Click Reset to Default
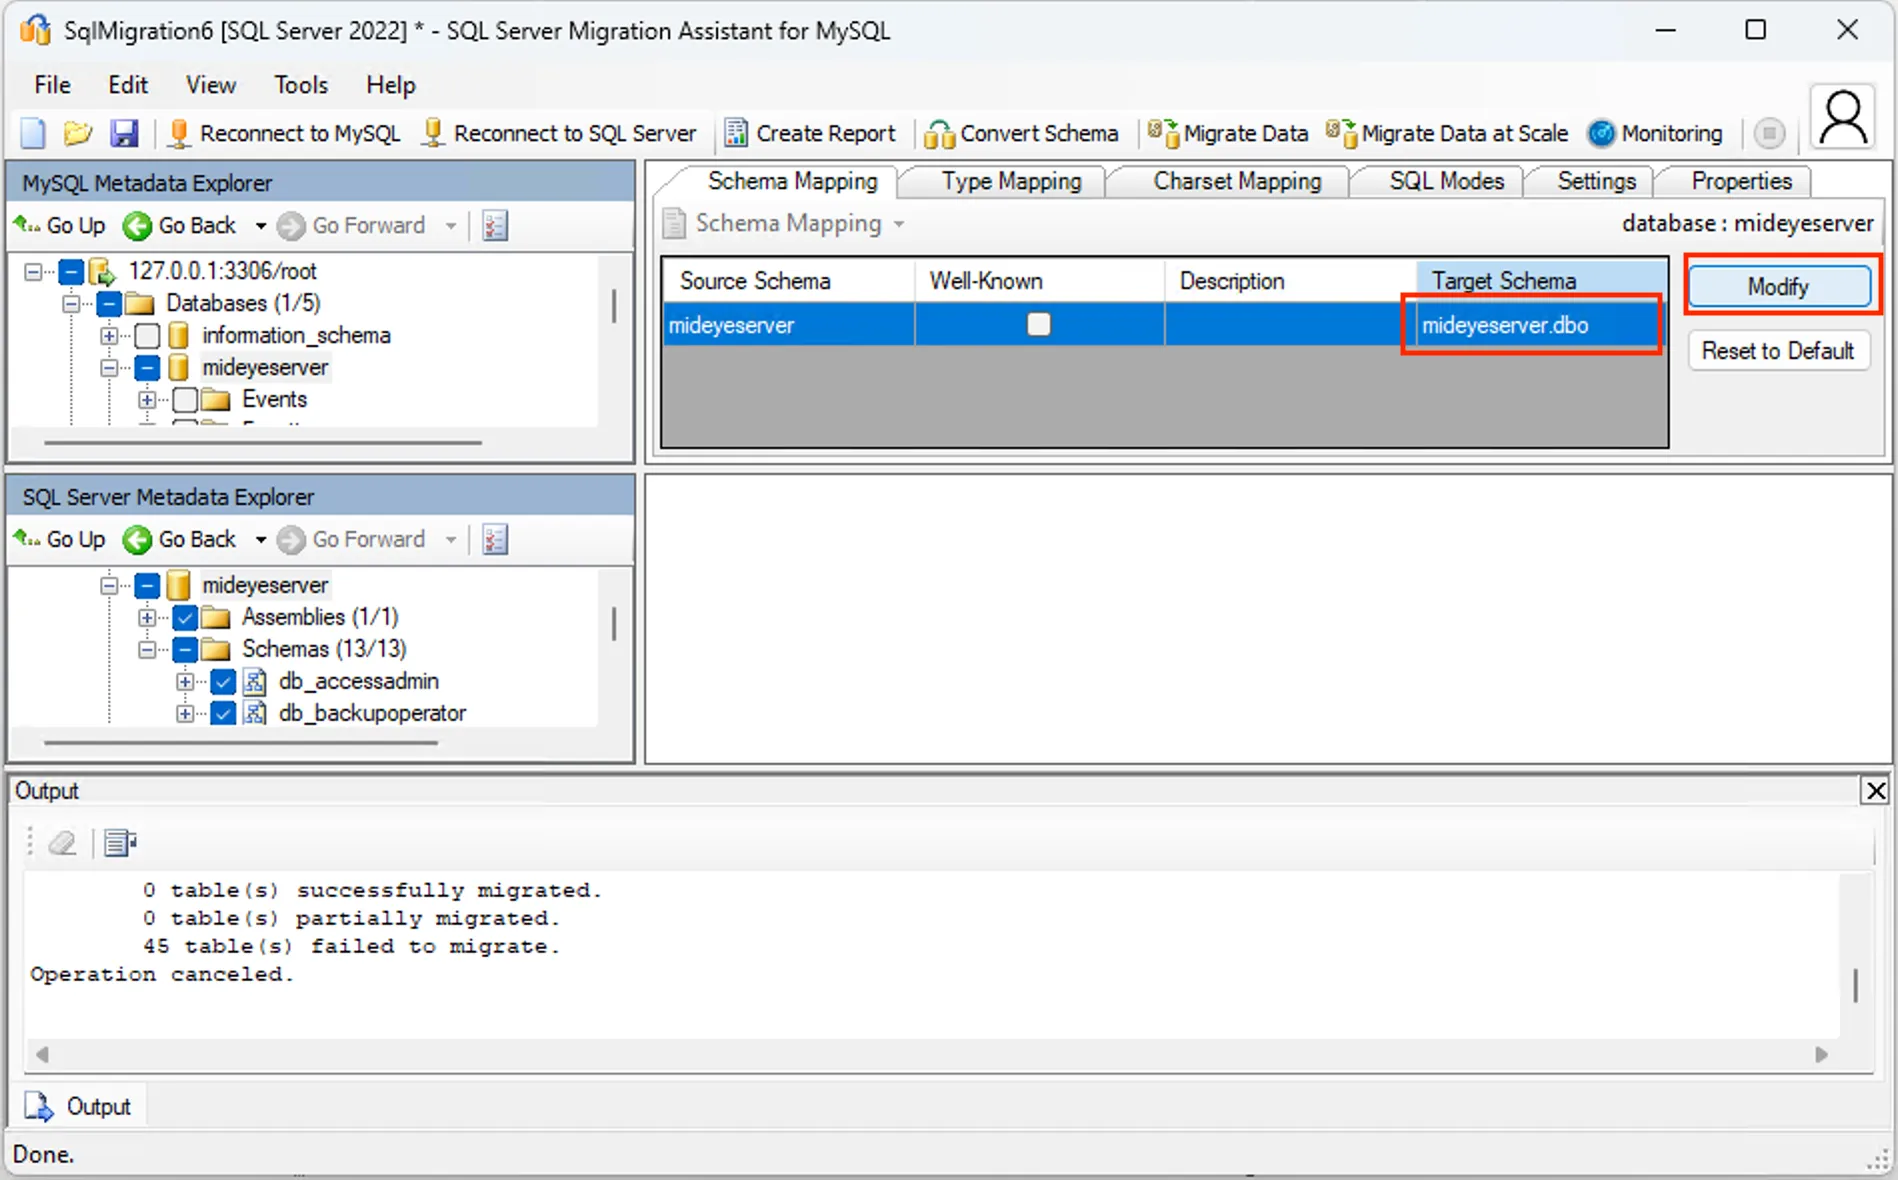Screen dimensions: 1898x1180 click(1779, 350)
